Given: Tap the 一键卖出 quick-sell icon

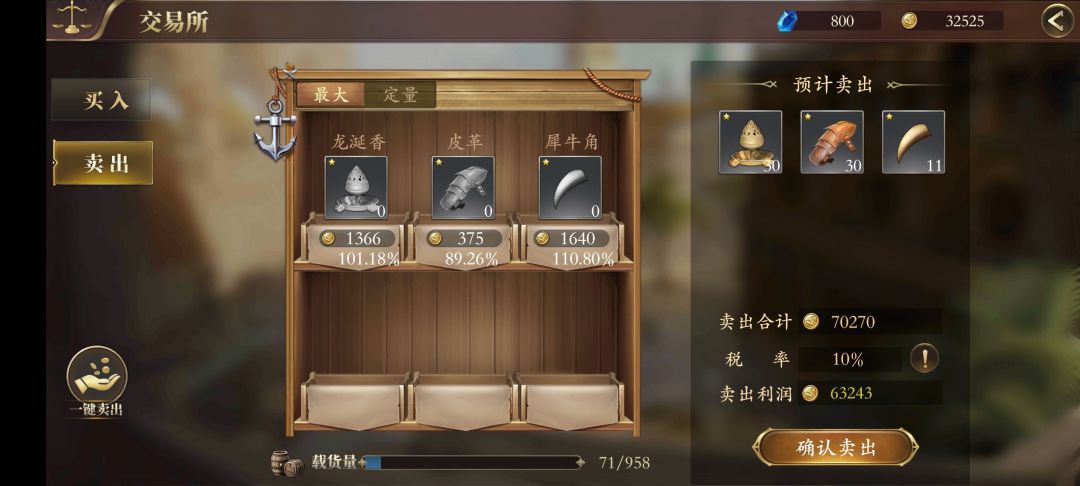Looking at the screenshot, I should click(96, 375).
